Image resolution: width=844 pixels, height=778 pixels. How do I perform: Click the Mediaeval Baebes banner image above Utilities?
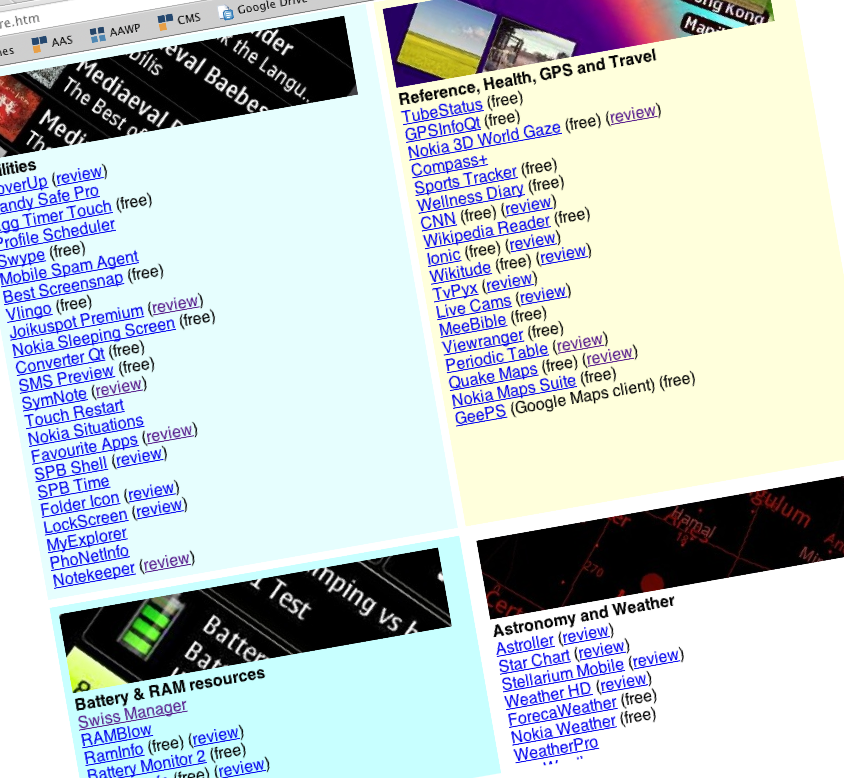(x=175, y=86)
